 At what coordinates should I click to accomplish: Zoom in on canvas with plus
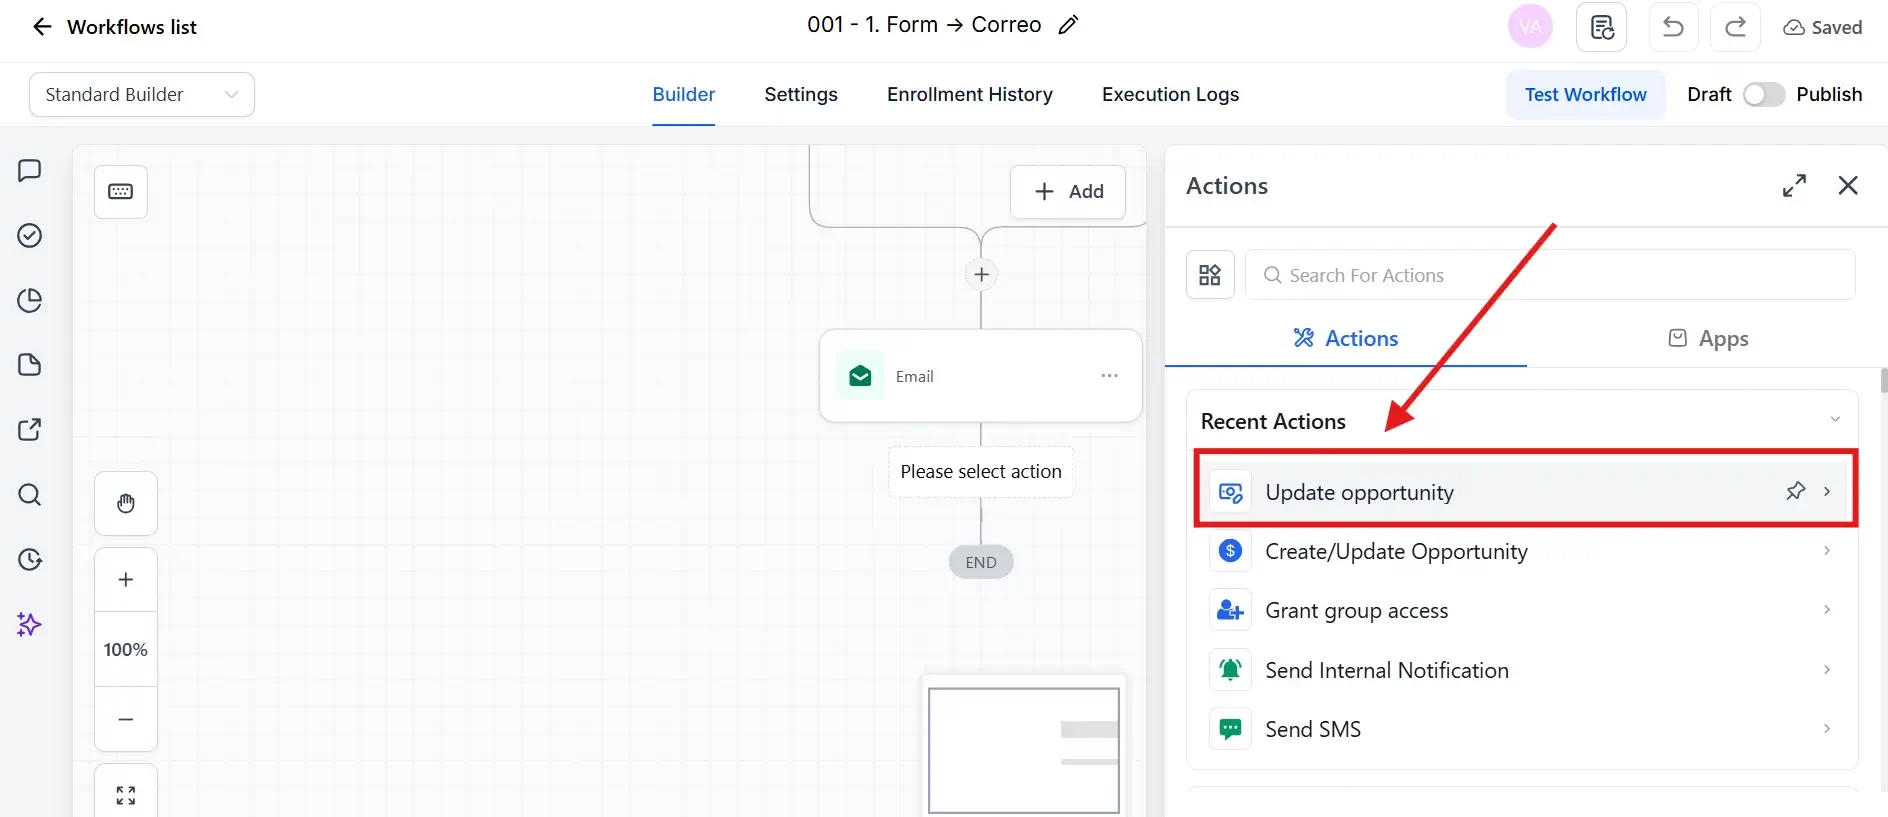pyautogui.click(x=126, y=580)
